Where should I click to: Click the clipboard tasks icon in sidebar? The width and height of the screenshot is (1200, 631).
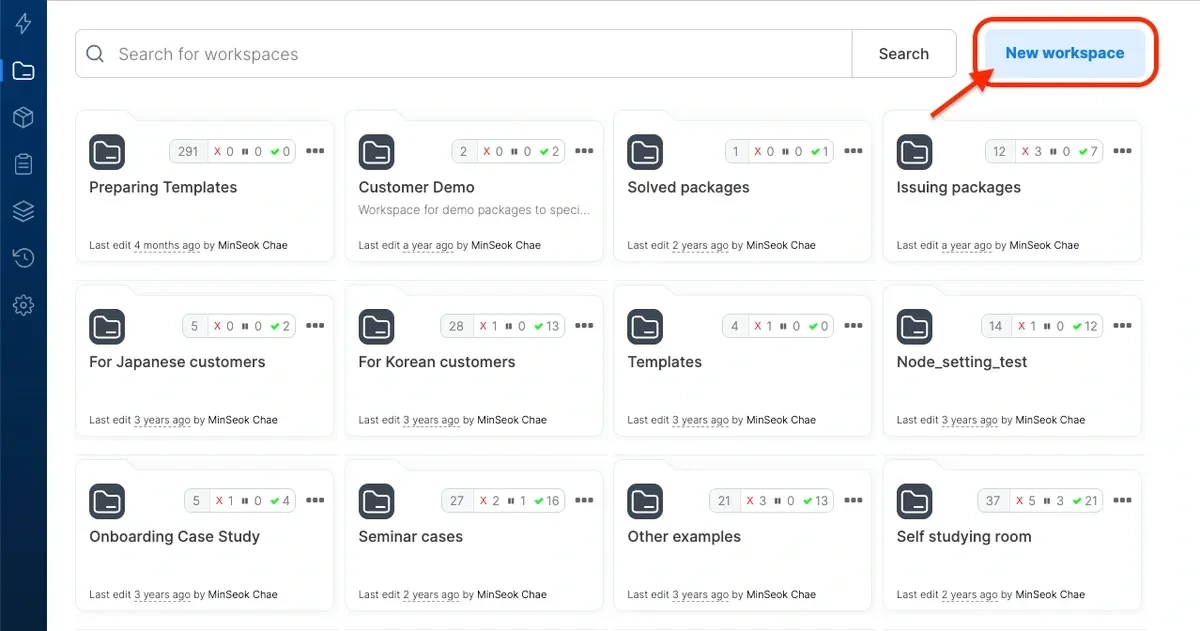tap(22, 163)
